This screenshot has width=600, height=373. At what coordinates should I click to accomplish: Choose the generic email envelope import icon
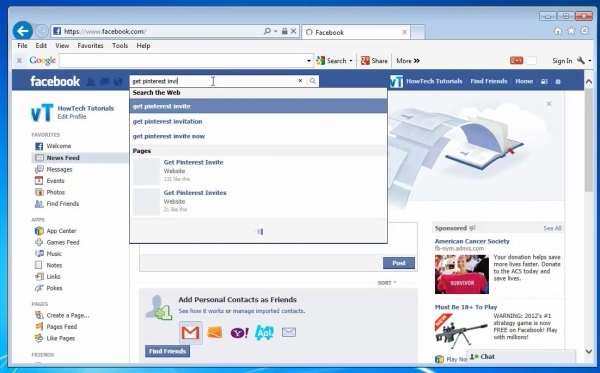click(289, 332)
